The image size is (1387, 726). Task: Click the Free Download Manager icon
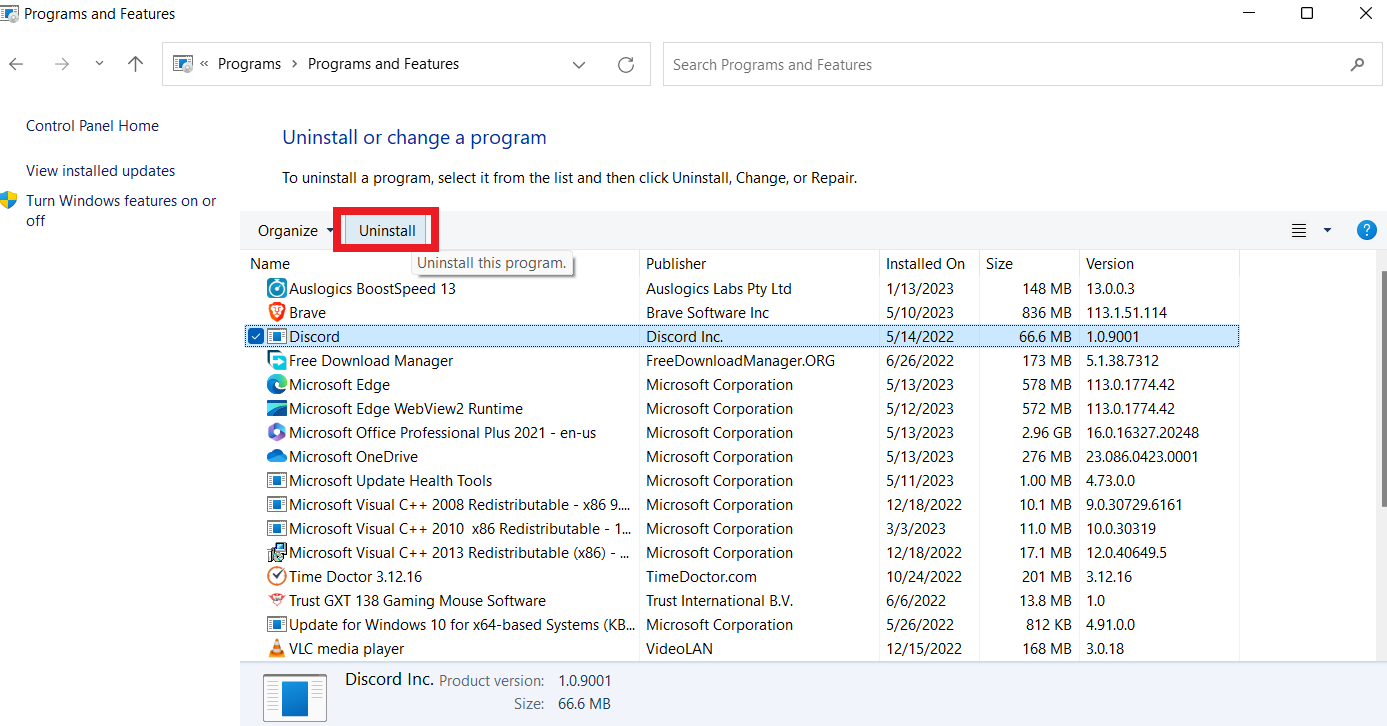tap(277, 360)
